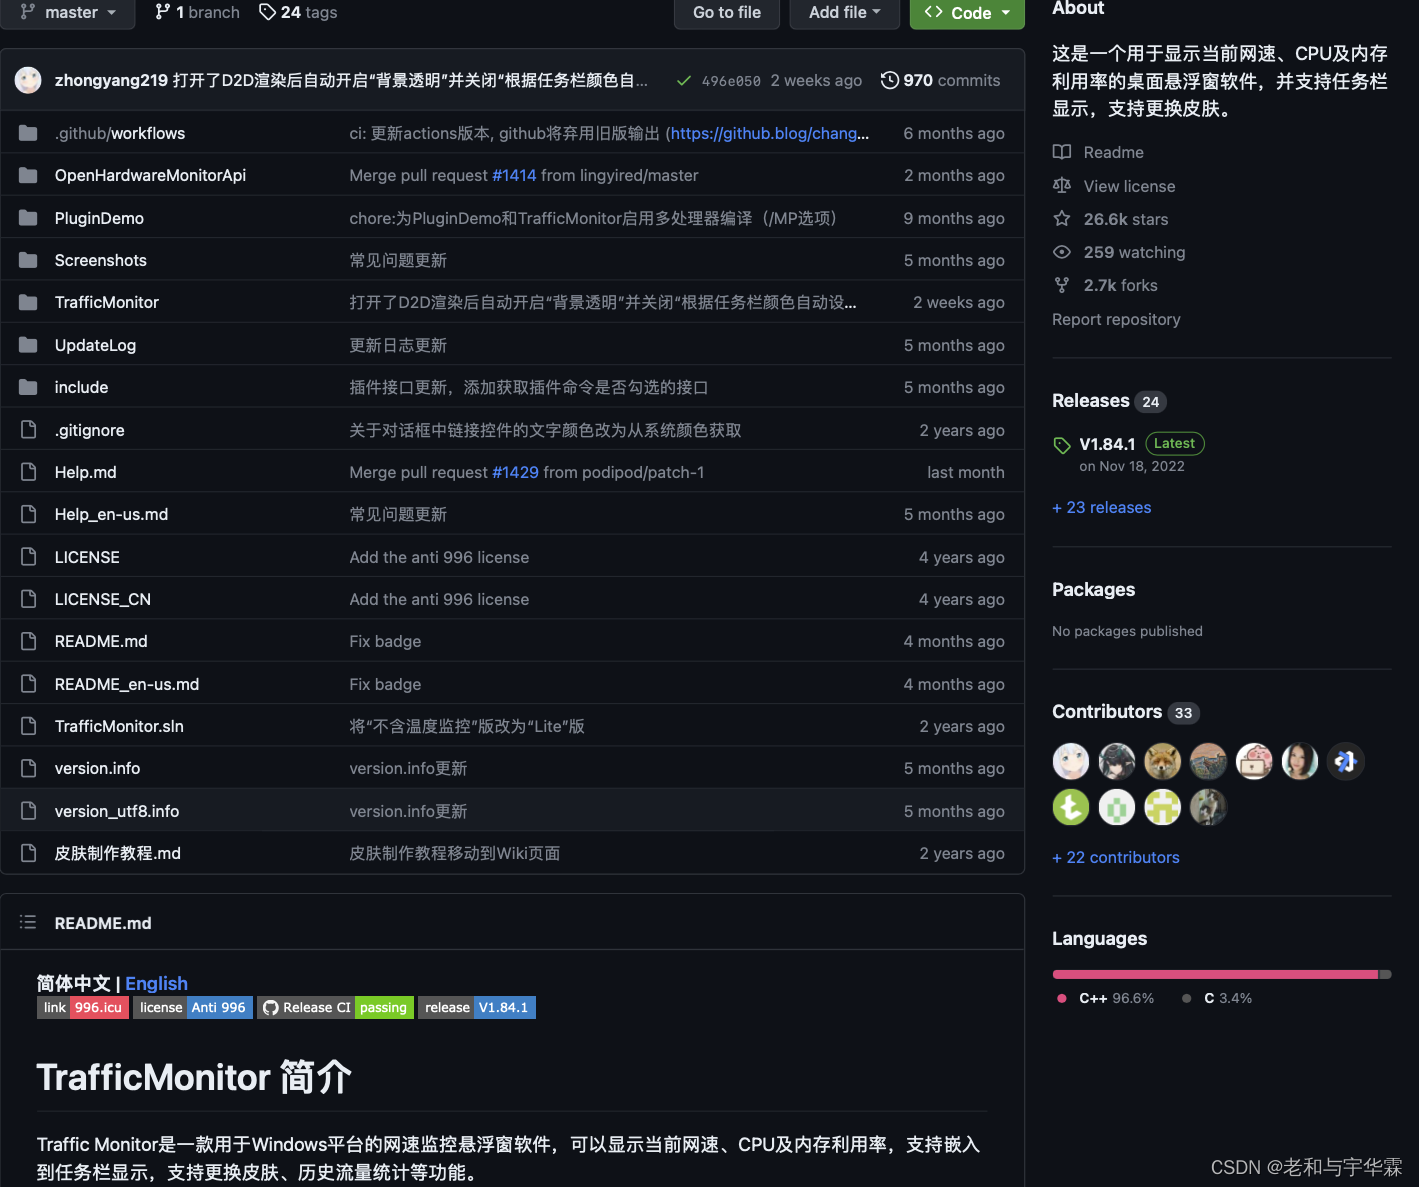Click the Anti 996 license badge
This screenshot has height=1187, width=1419.
(x=193, y=1007)
